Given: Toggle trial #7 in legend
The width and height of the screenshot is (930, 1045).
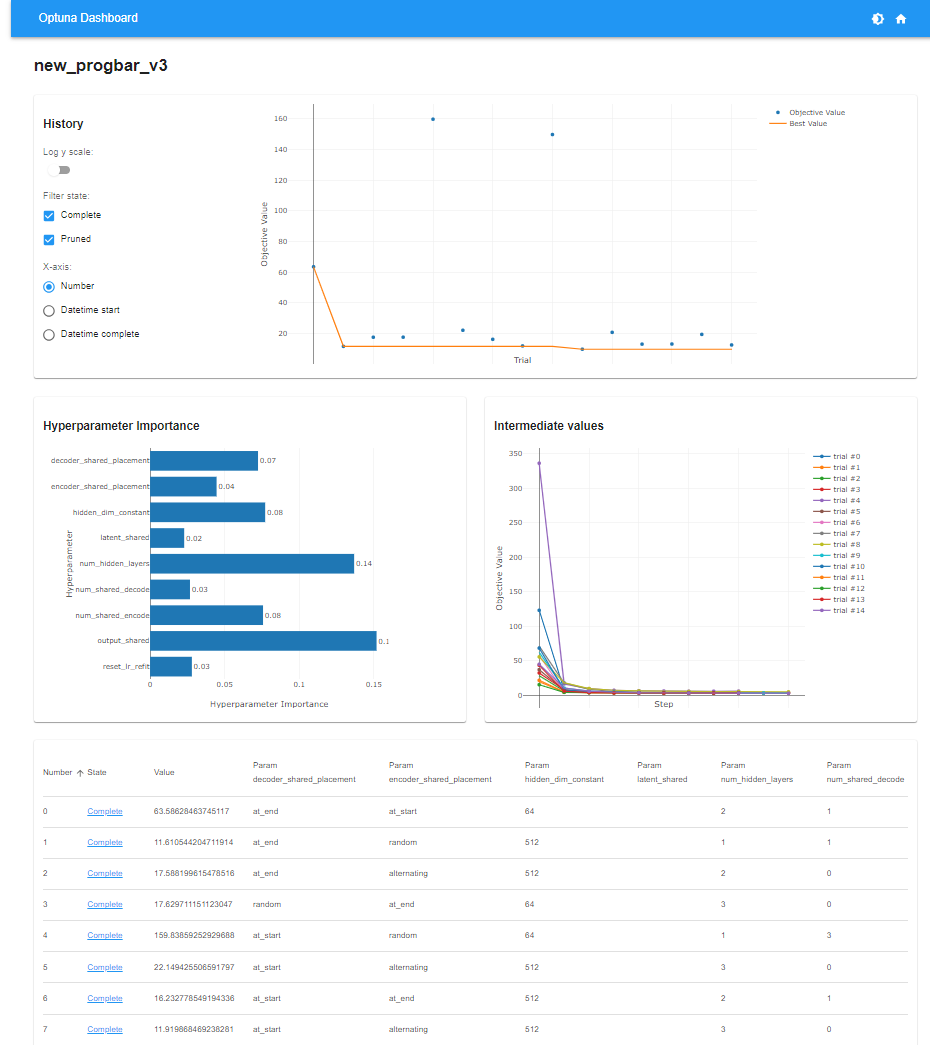Looking at the screenshot, I should coord(837,533).
